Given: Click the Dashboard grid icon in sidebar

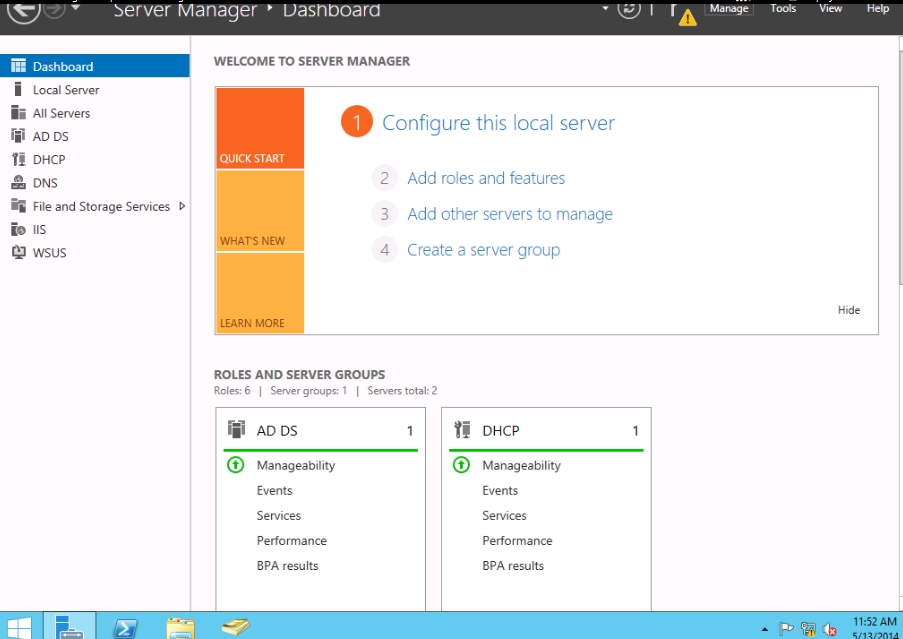Looking at the screenshot, I should tap(18, 66).
